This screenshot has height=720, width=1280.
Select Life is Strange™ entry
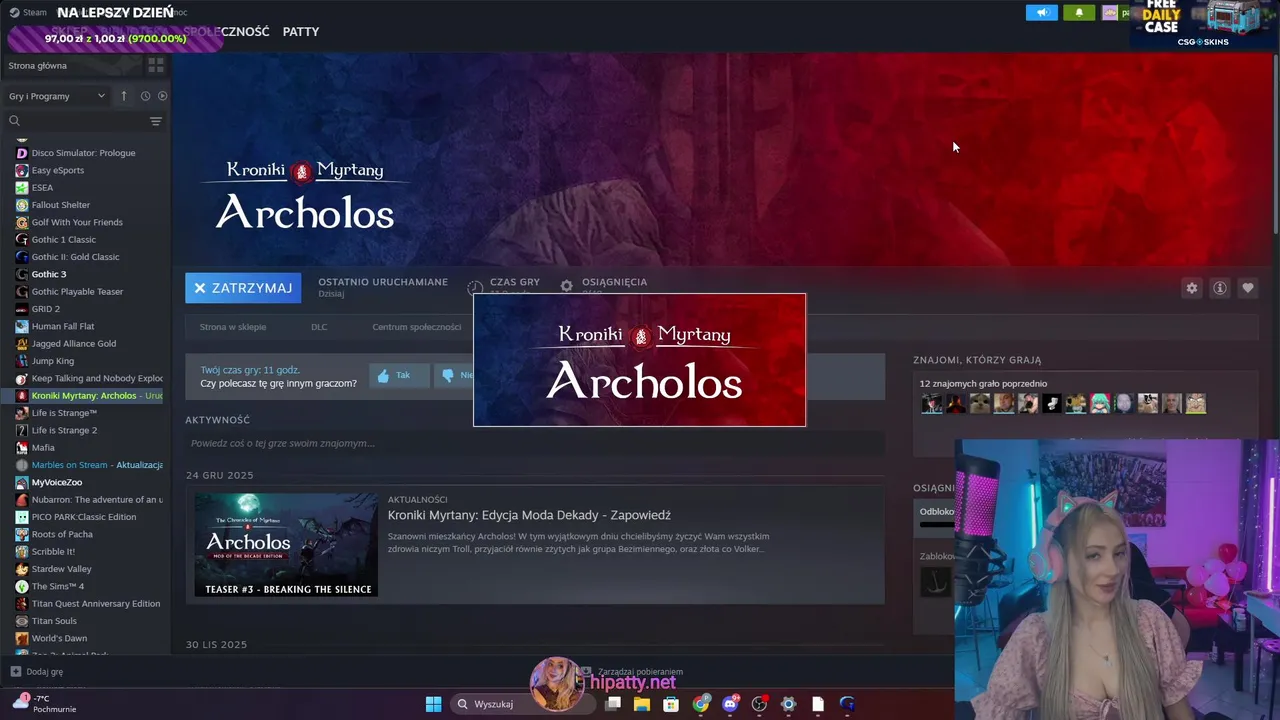point(64,413)
